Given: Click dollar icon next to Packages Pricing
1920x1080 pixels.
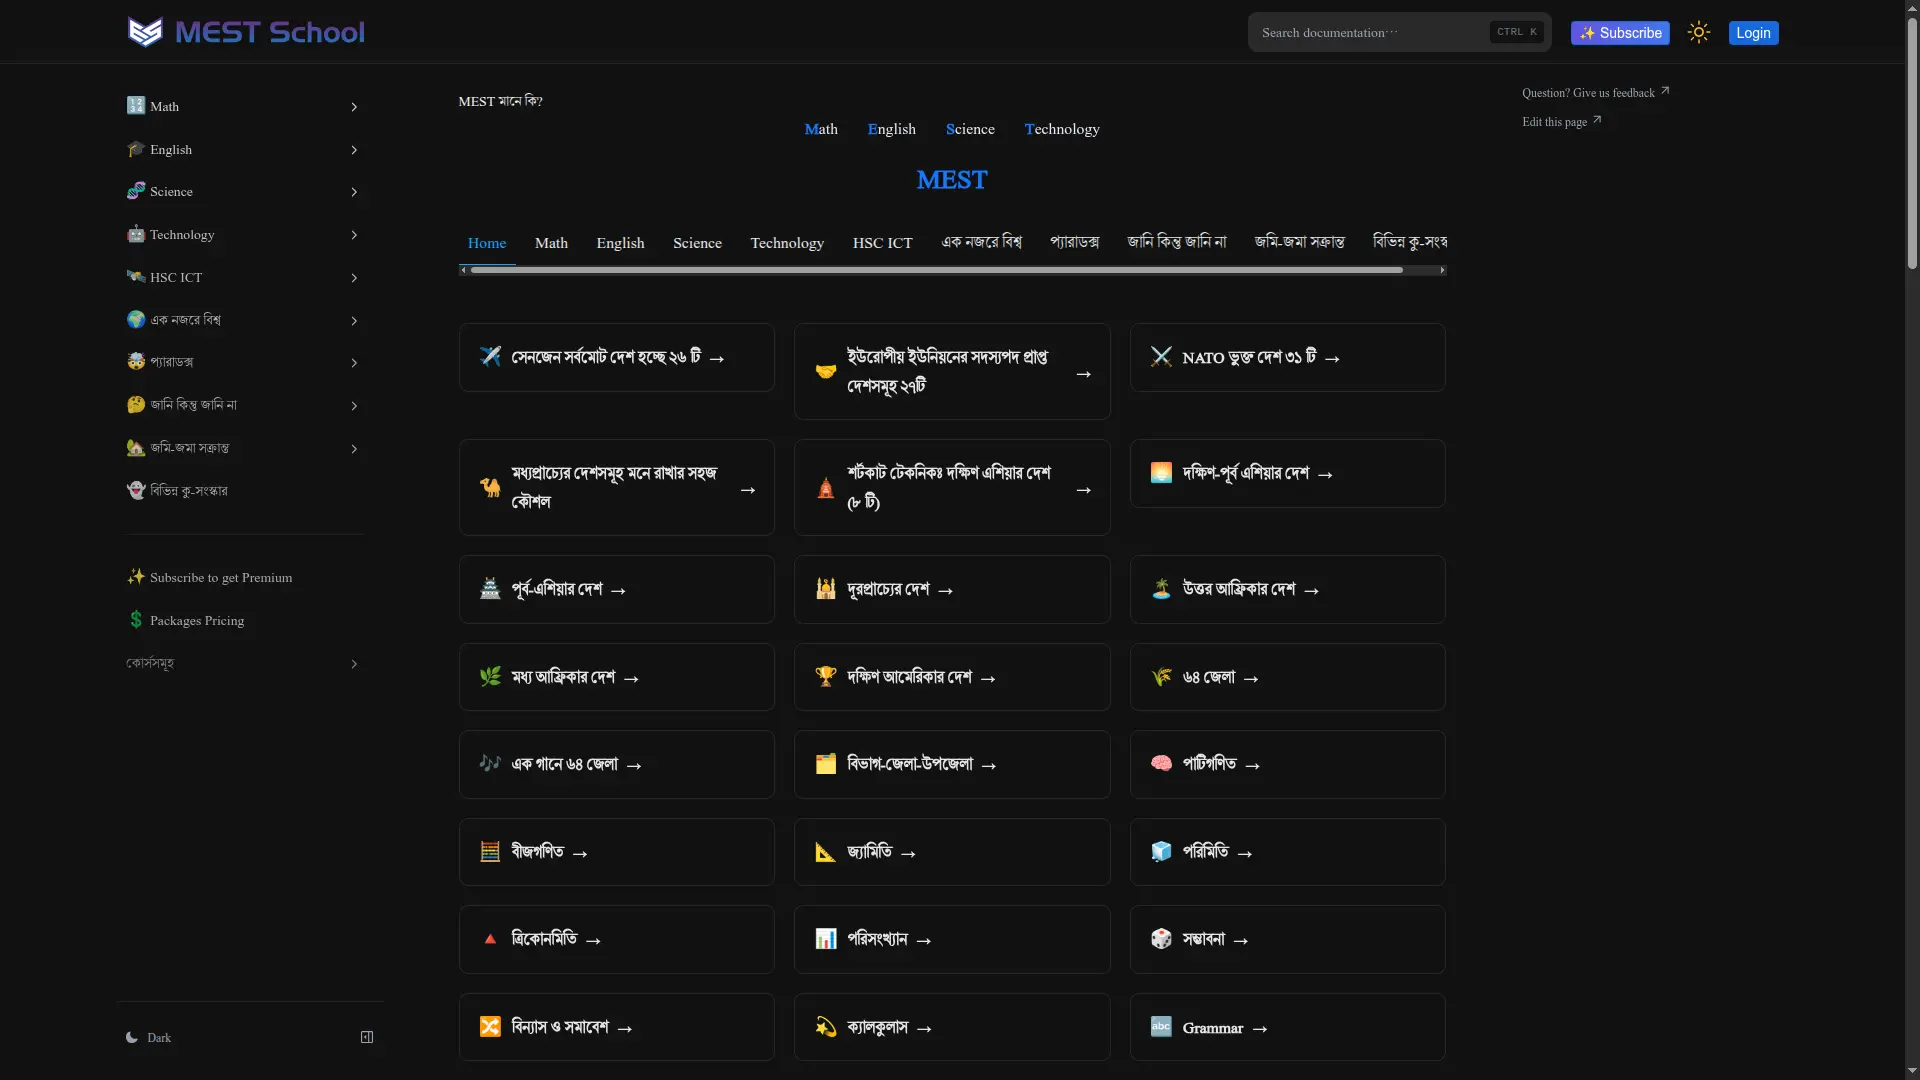Looking at the screenshot, I should [136, 620].
